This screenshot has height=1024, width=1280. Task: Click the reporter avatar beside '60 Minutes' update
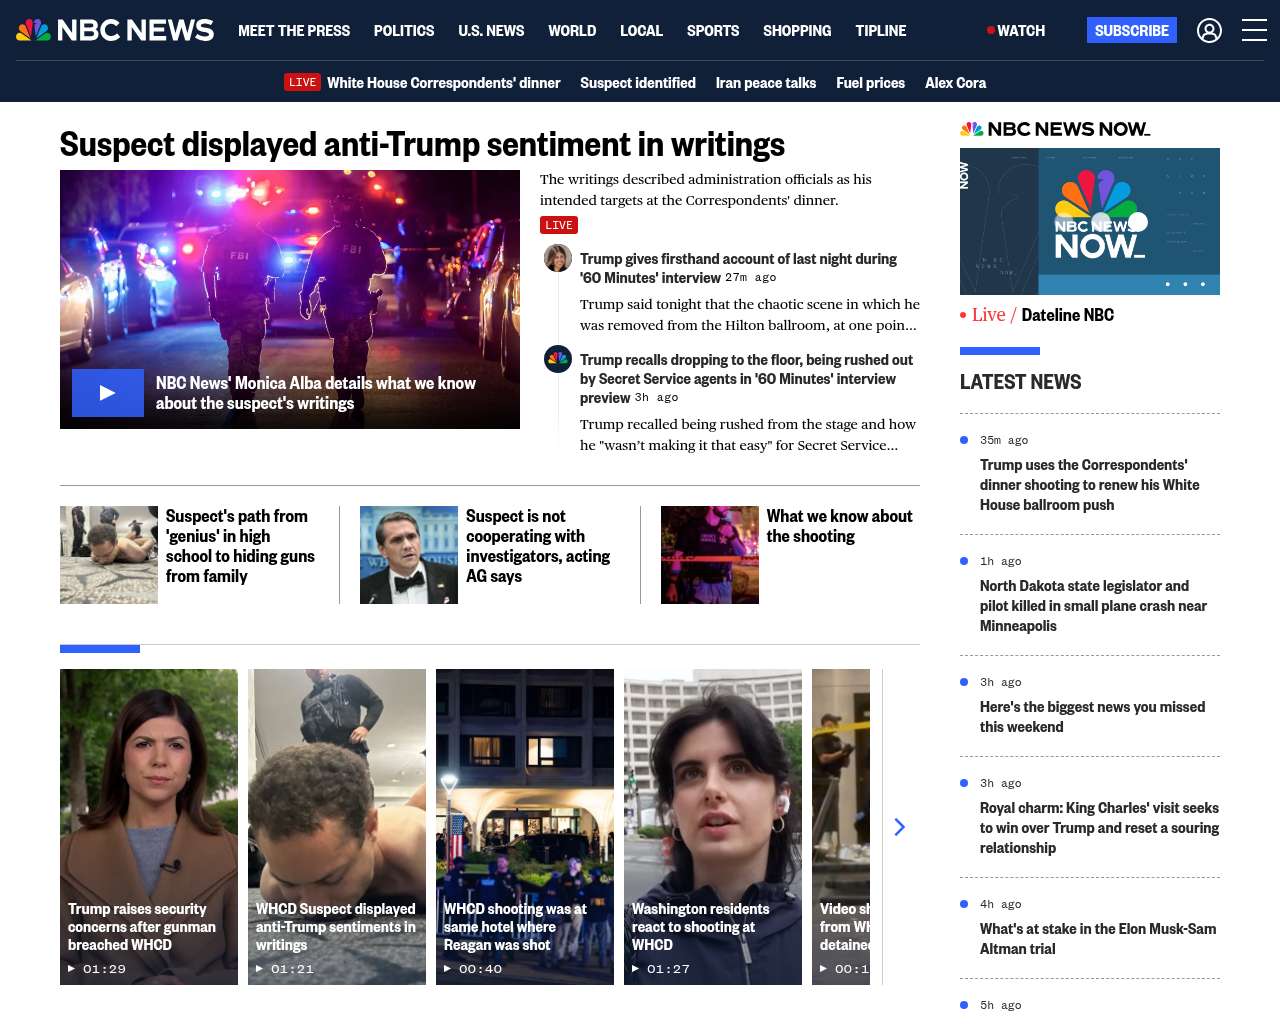557,258
